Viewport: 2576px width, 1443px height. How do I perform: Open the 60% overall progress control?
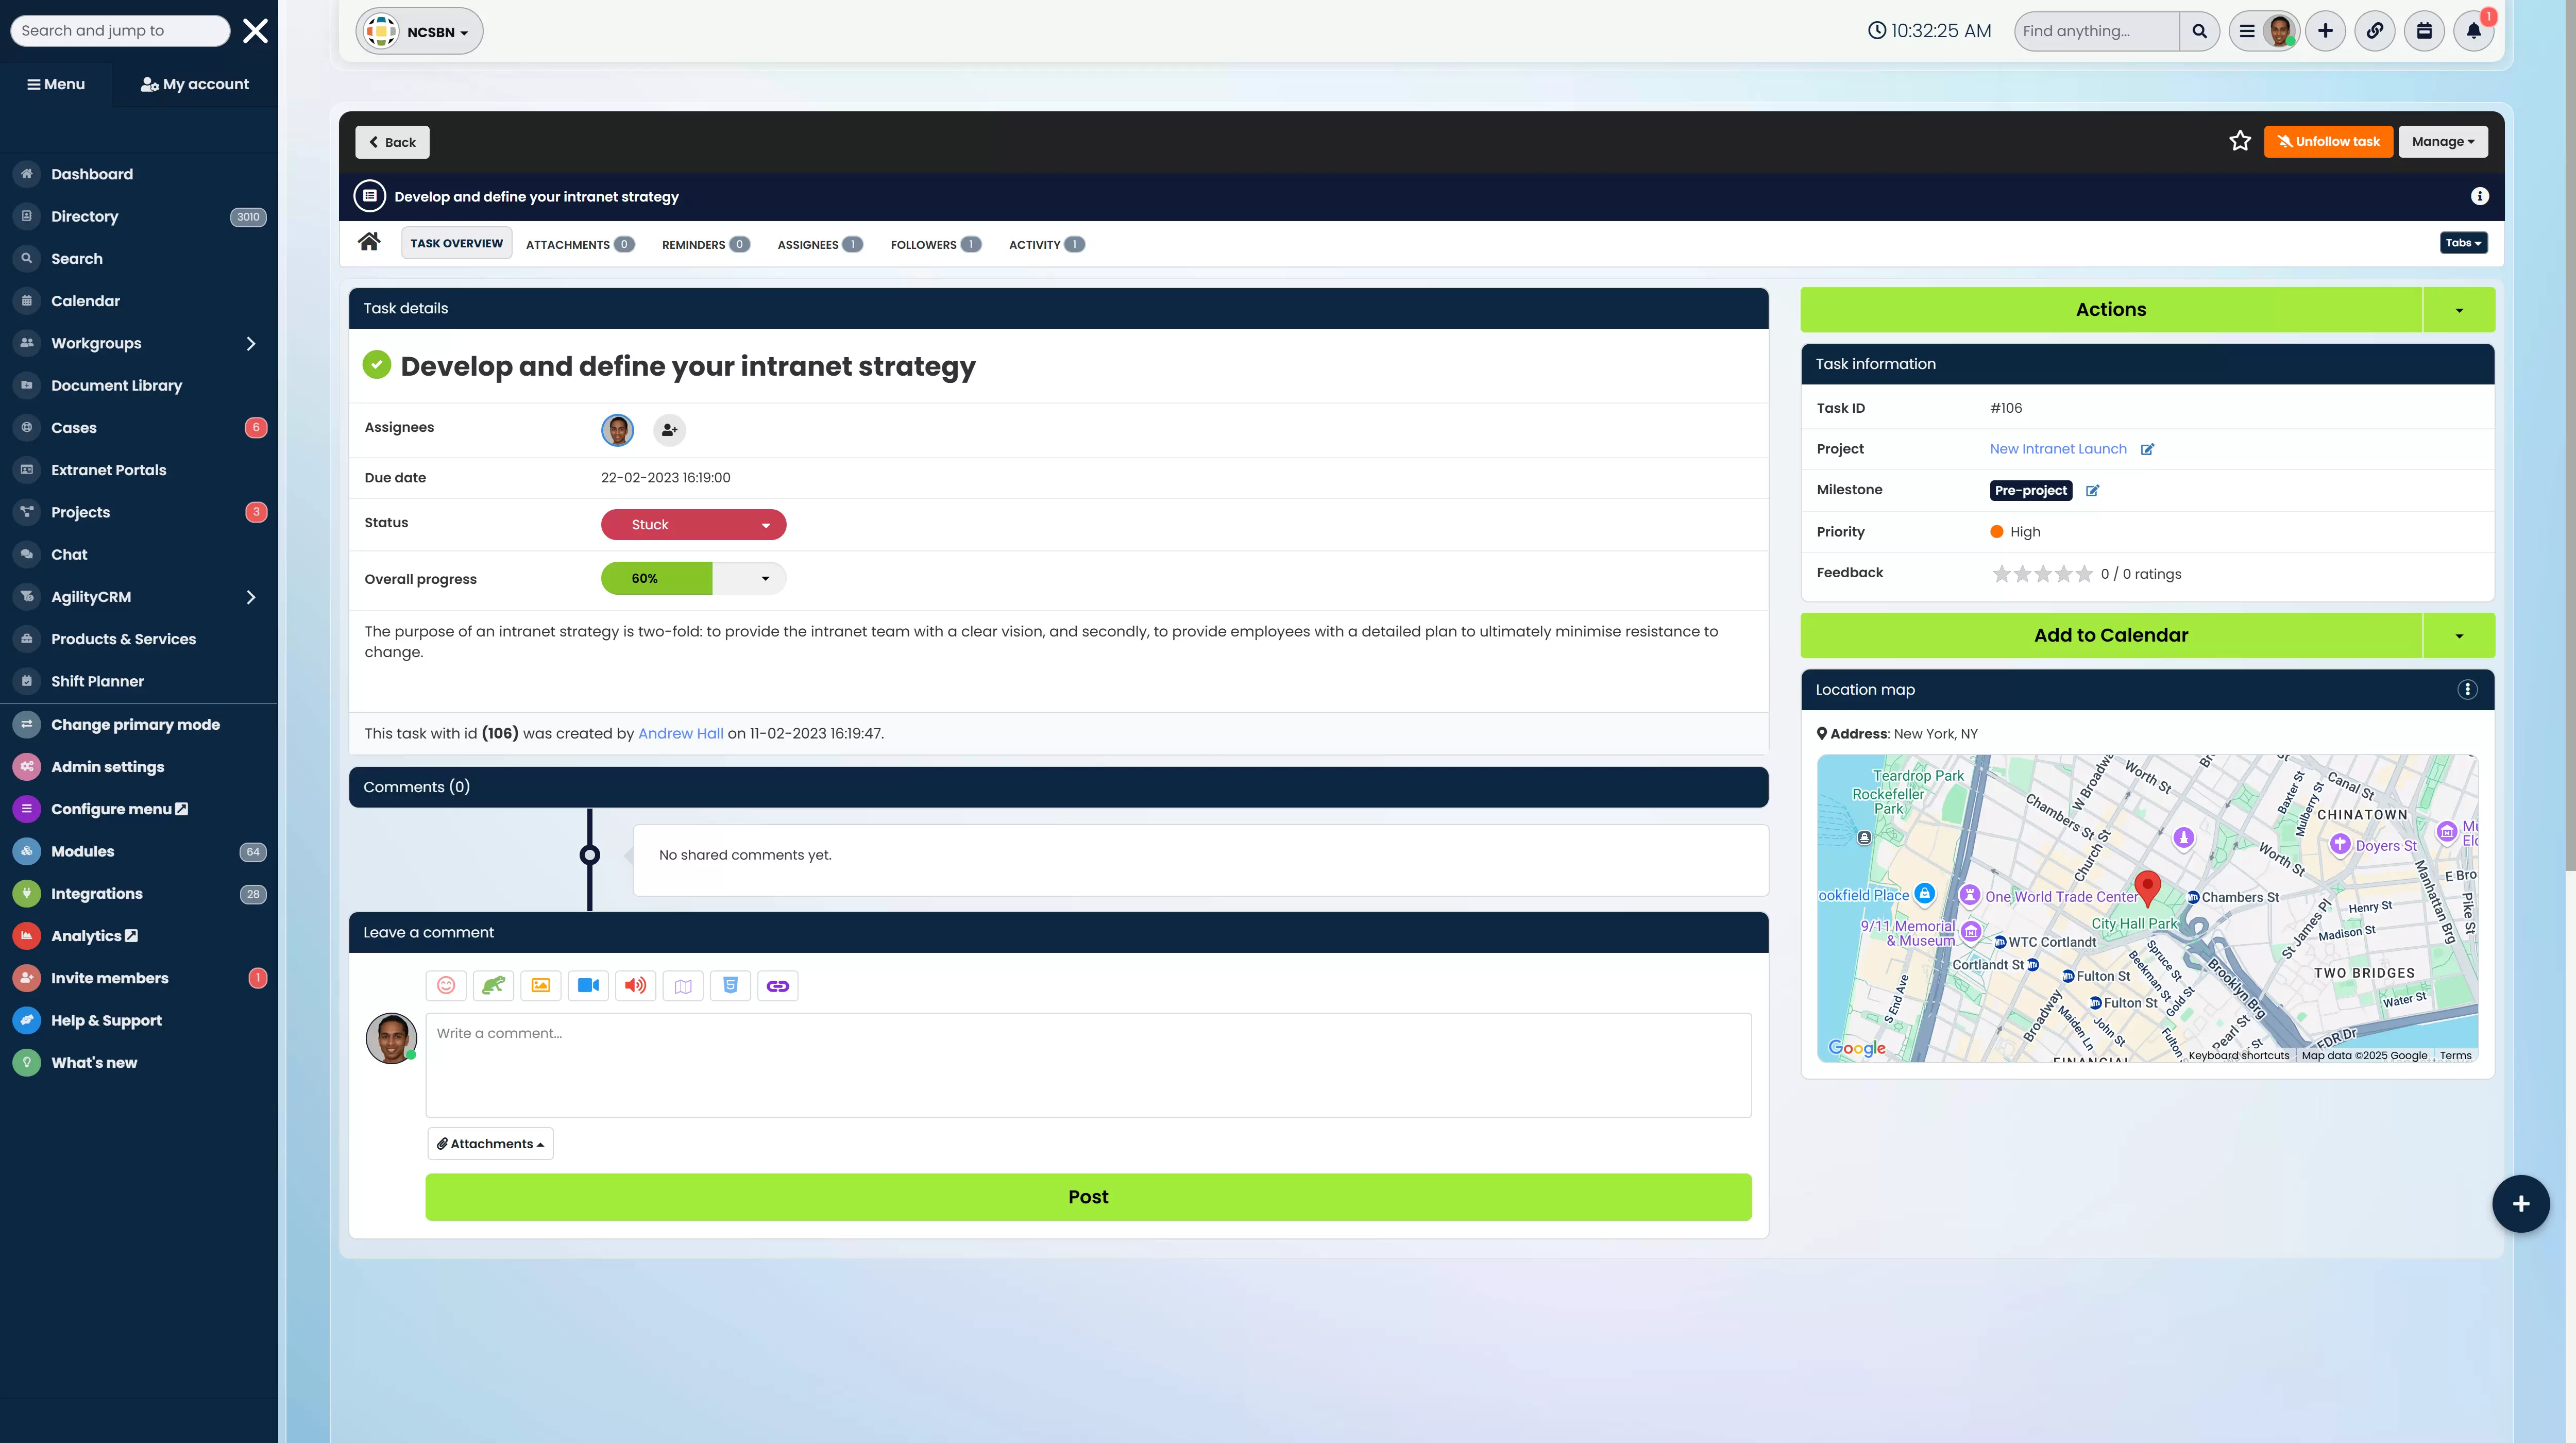pos(693,578)
